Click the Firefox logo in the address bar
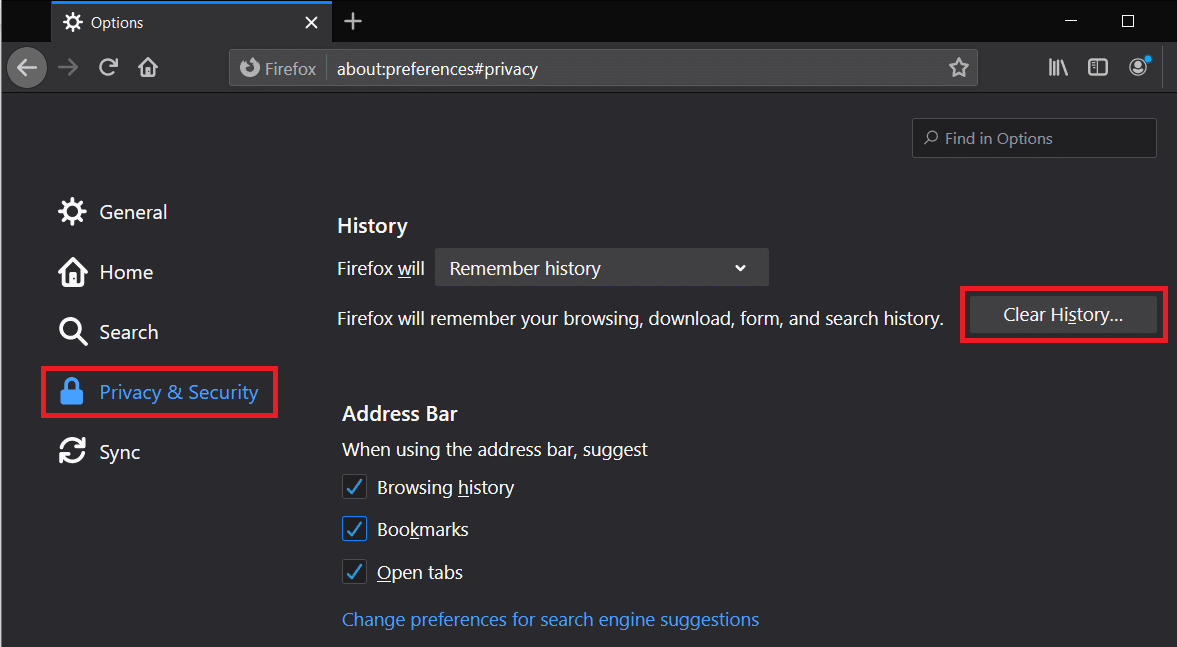The image size is (1177, 647). point(250,68)
